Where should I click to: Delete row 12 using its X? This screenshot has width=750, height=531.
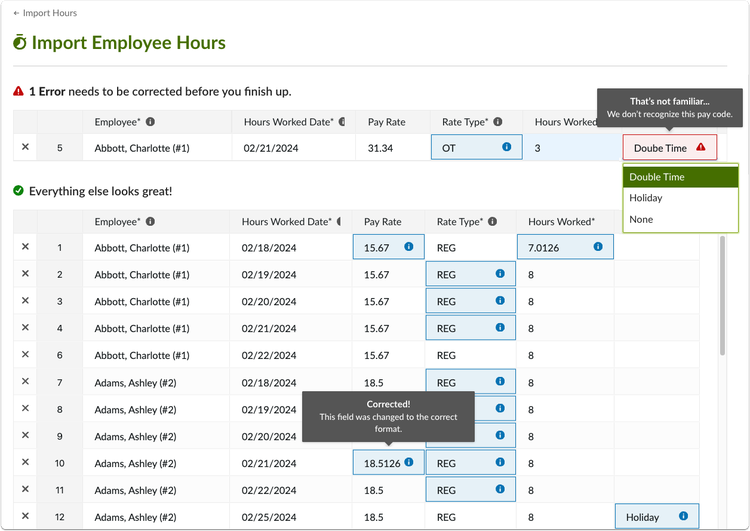25,516
